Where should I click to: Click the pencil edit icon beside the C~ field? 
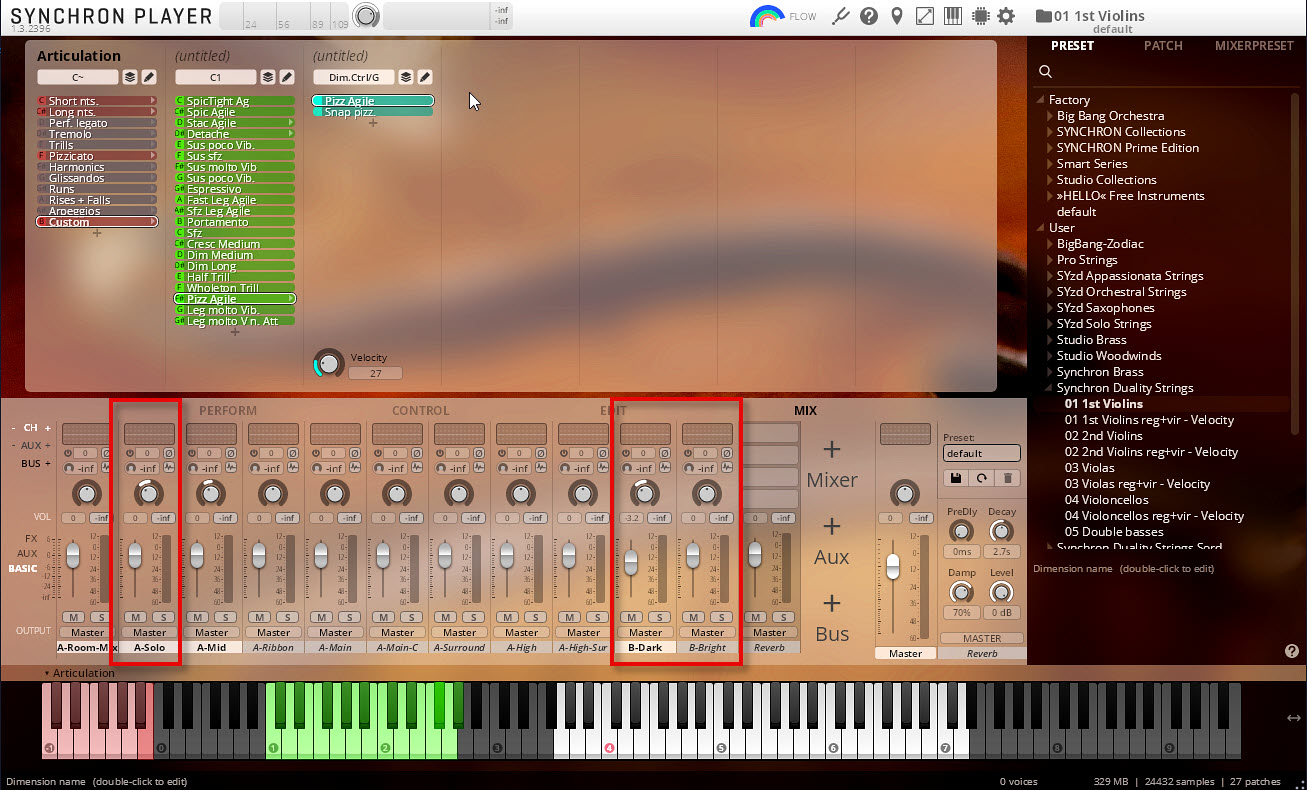[x=149, y=77]
